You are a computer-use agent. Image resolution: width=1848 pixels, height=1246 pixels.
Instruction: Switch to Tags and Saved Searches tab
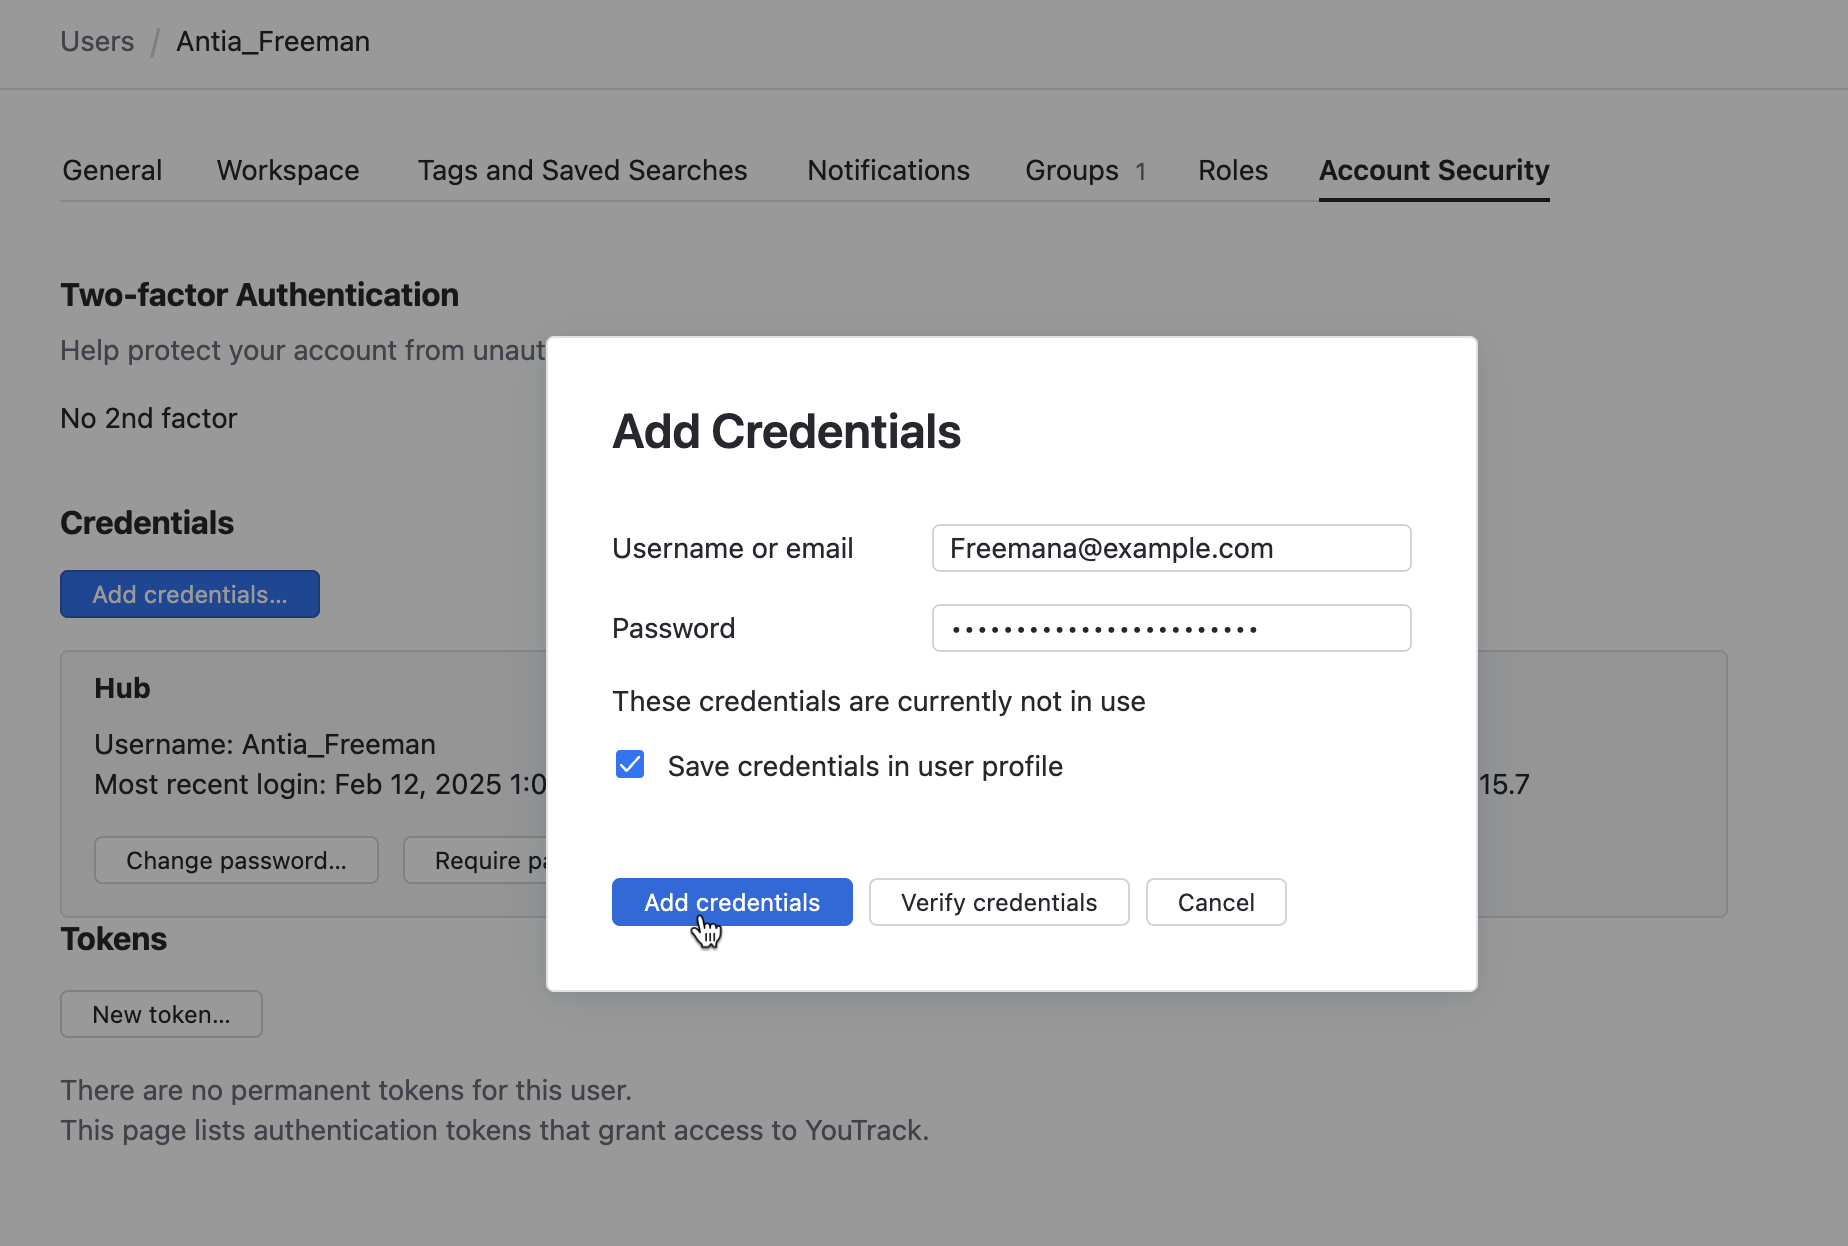point(583,170)
